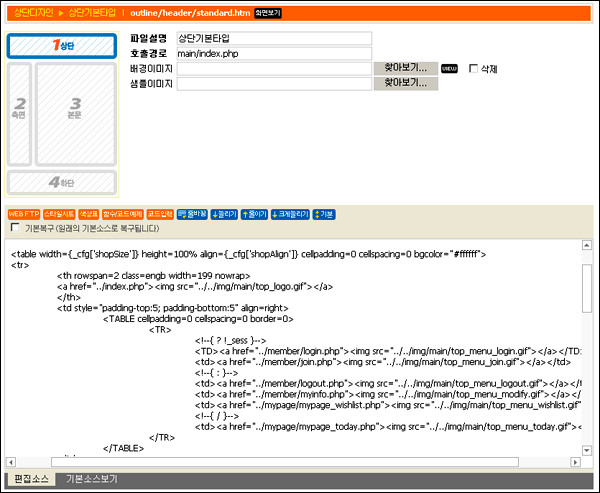Click the horizontal scrollbar thumb

point(285,462)
